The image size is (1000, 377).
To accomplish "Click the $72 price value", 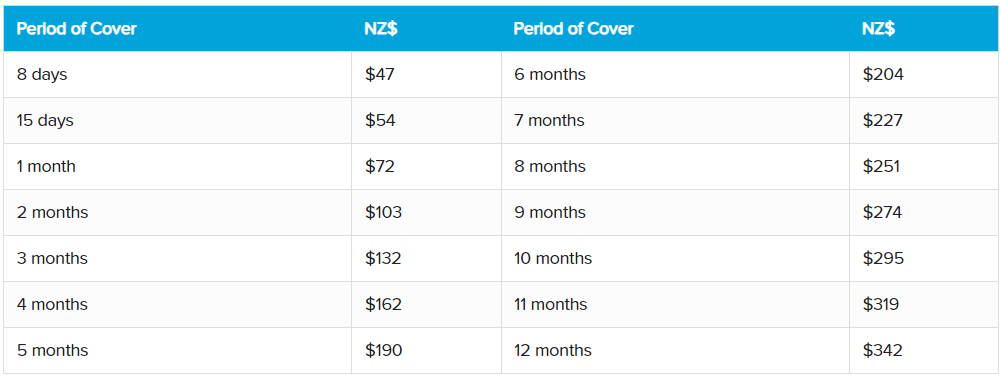I will (x=380, y=166).
